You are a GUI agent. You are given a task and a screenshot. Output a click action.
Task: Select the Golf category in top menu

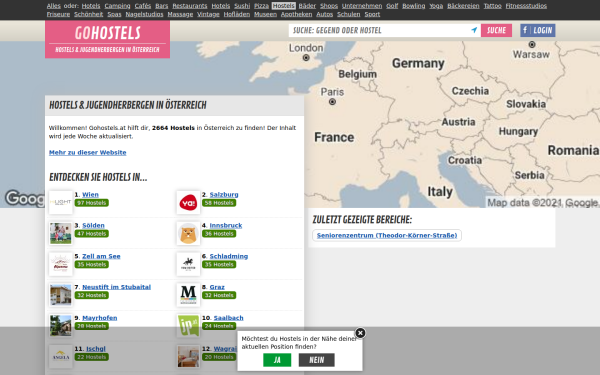tap(392, 6)
